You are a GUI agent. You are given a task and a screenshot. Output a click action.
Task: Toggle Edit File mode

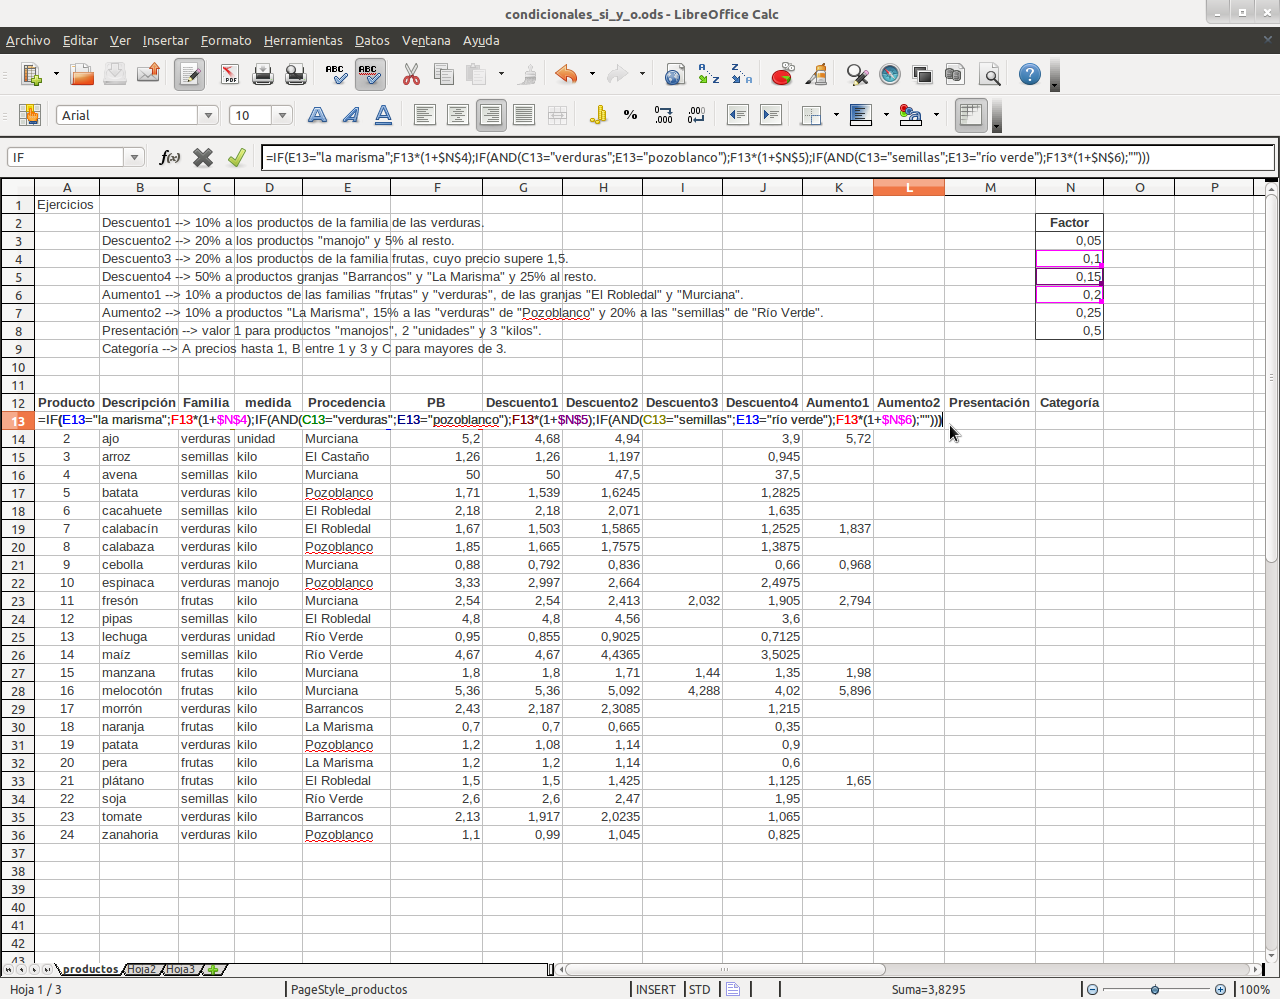[189, 75]
